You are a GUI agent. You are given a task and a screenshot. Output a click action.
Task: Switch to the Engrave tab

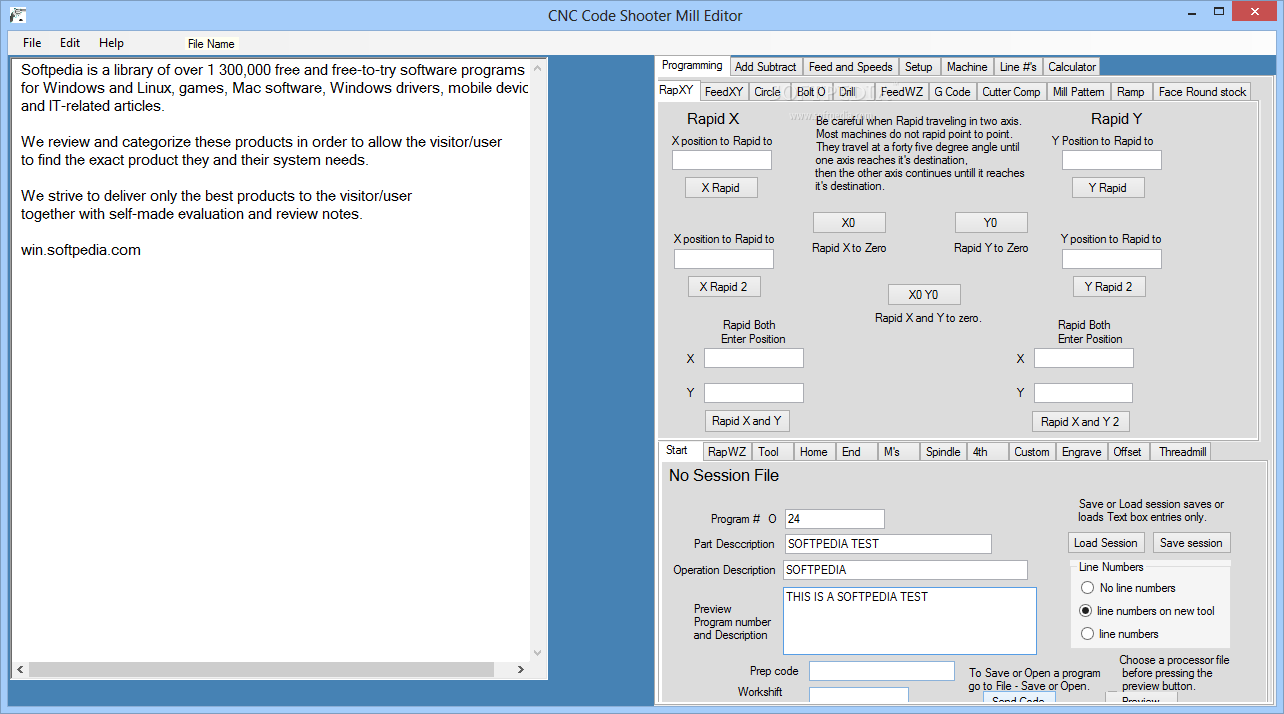(1081, 452)
